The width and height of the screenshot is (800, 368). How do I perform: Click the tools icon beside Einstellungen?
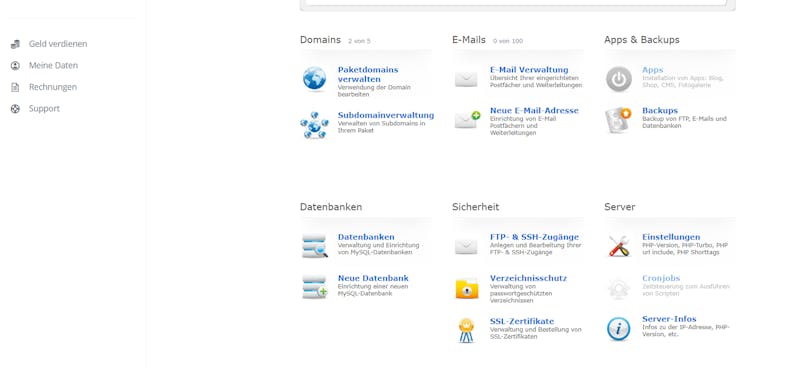click(x=619, y=246)
